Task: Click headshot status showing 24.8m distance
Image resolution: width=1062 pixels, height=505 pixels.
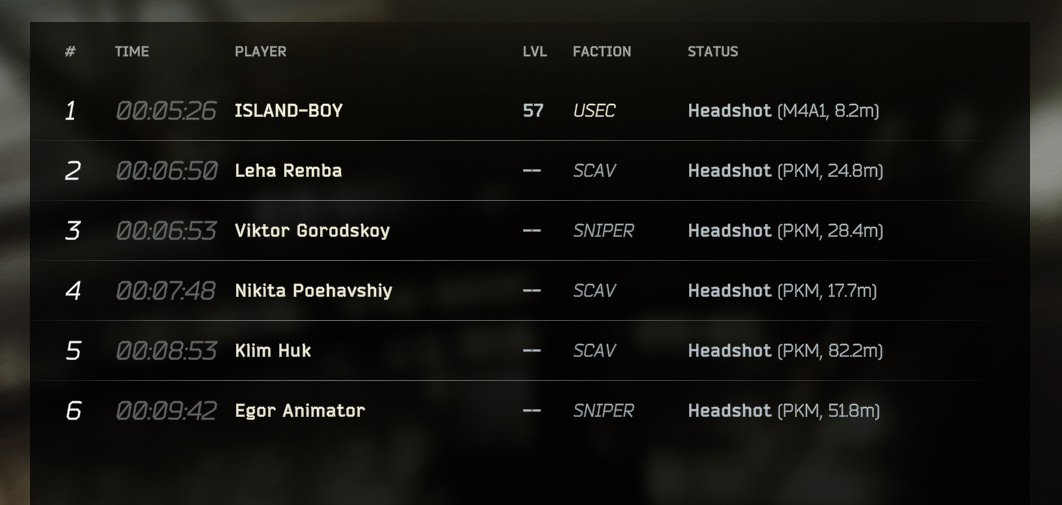Action: [785, 171]
